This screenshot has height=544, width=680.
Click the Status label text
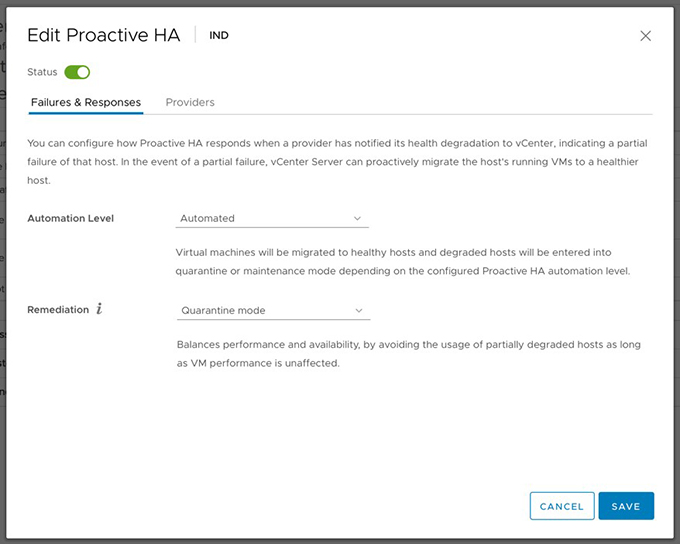coord(42,72)
